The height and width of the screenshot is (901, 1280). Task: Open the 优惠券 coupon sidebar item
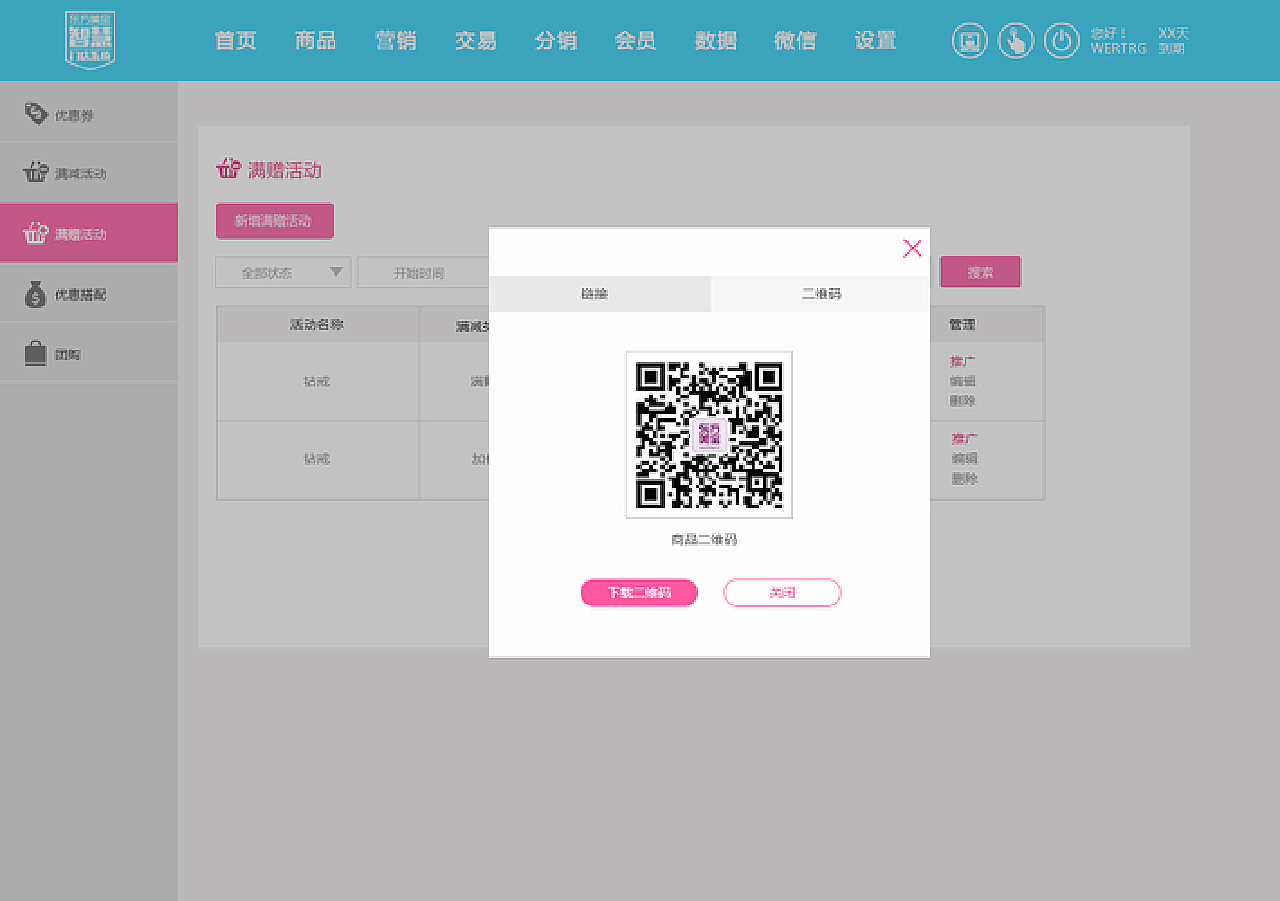click(89, 114)
